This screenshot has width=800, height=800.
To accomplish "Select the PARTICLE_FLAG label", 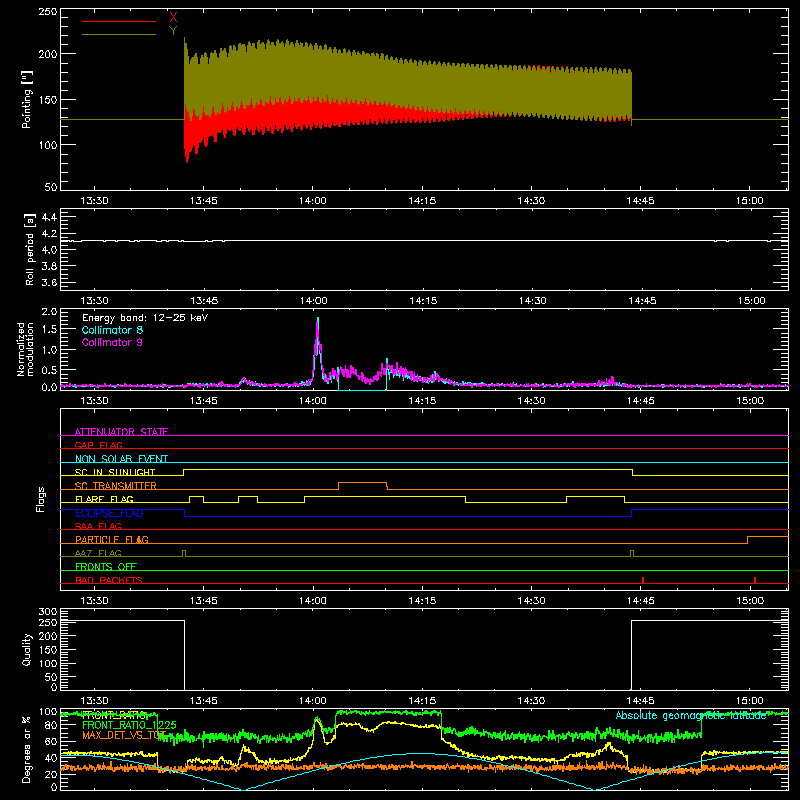I will pos(112,539).
